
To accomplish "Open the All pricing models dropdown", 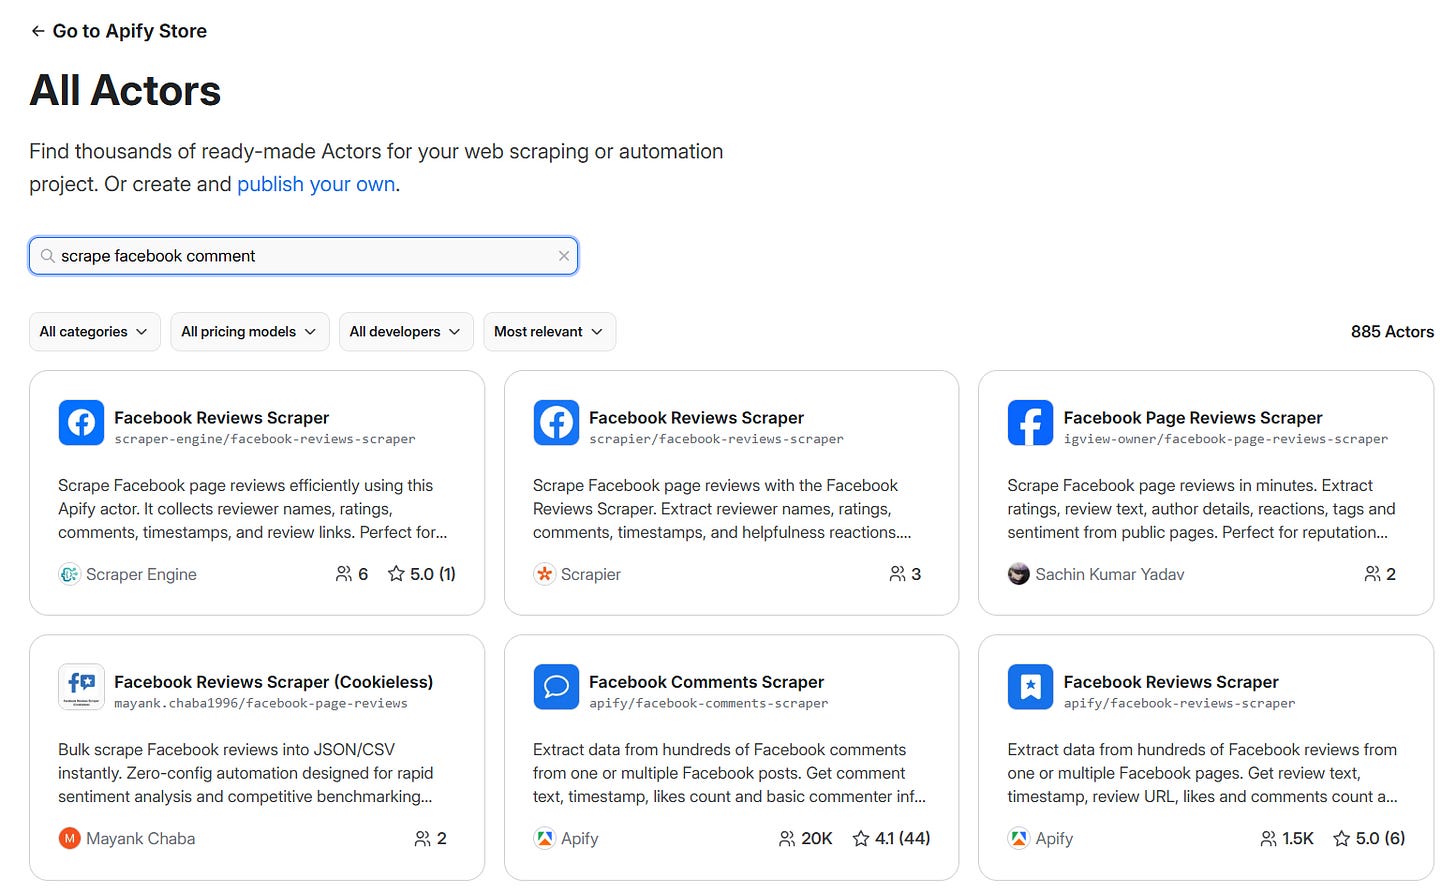I will (x=249, y=332).
